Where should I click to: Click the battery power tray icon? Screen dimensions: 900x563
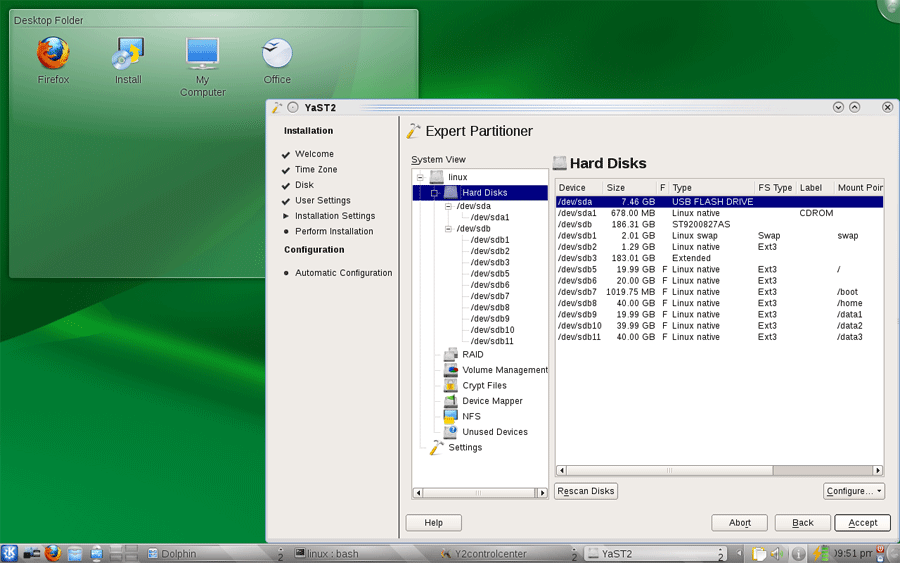pyautogui.click(x=820, y=553)
